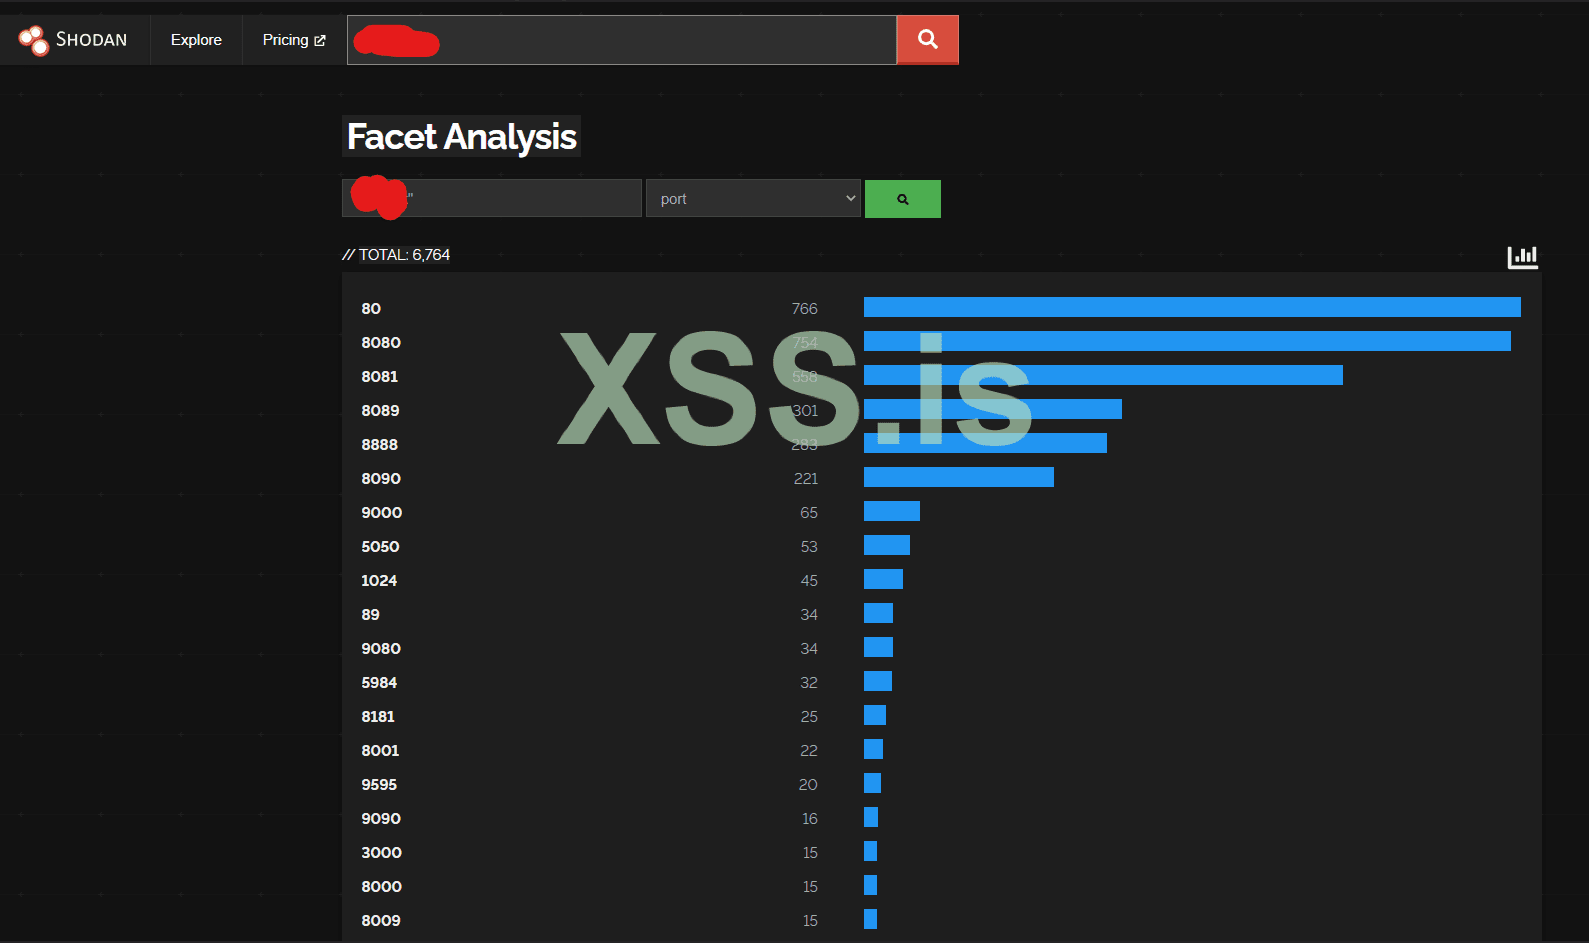Click the blue bar for port 80
The image size is (1589, 943).
1192,307
